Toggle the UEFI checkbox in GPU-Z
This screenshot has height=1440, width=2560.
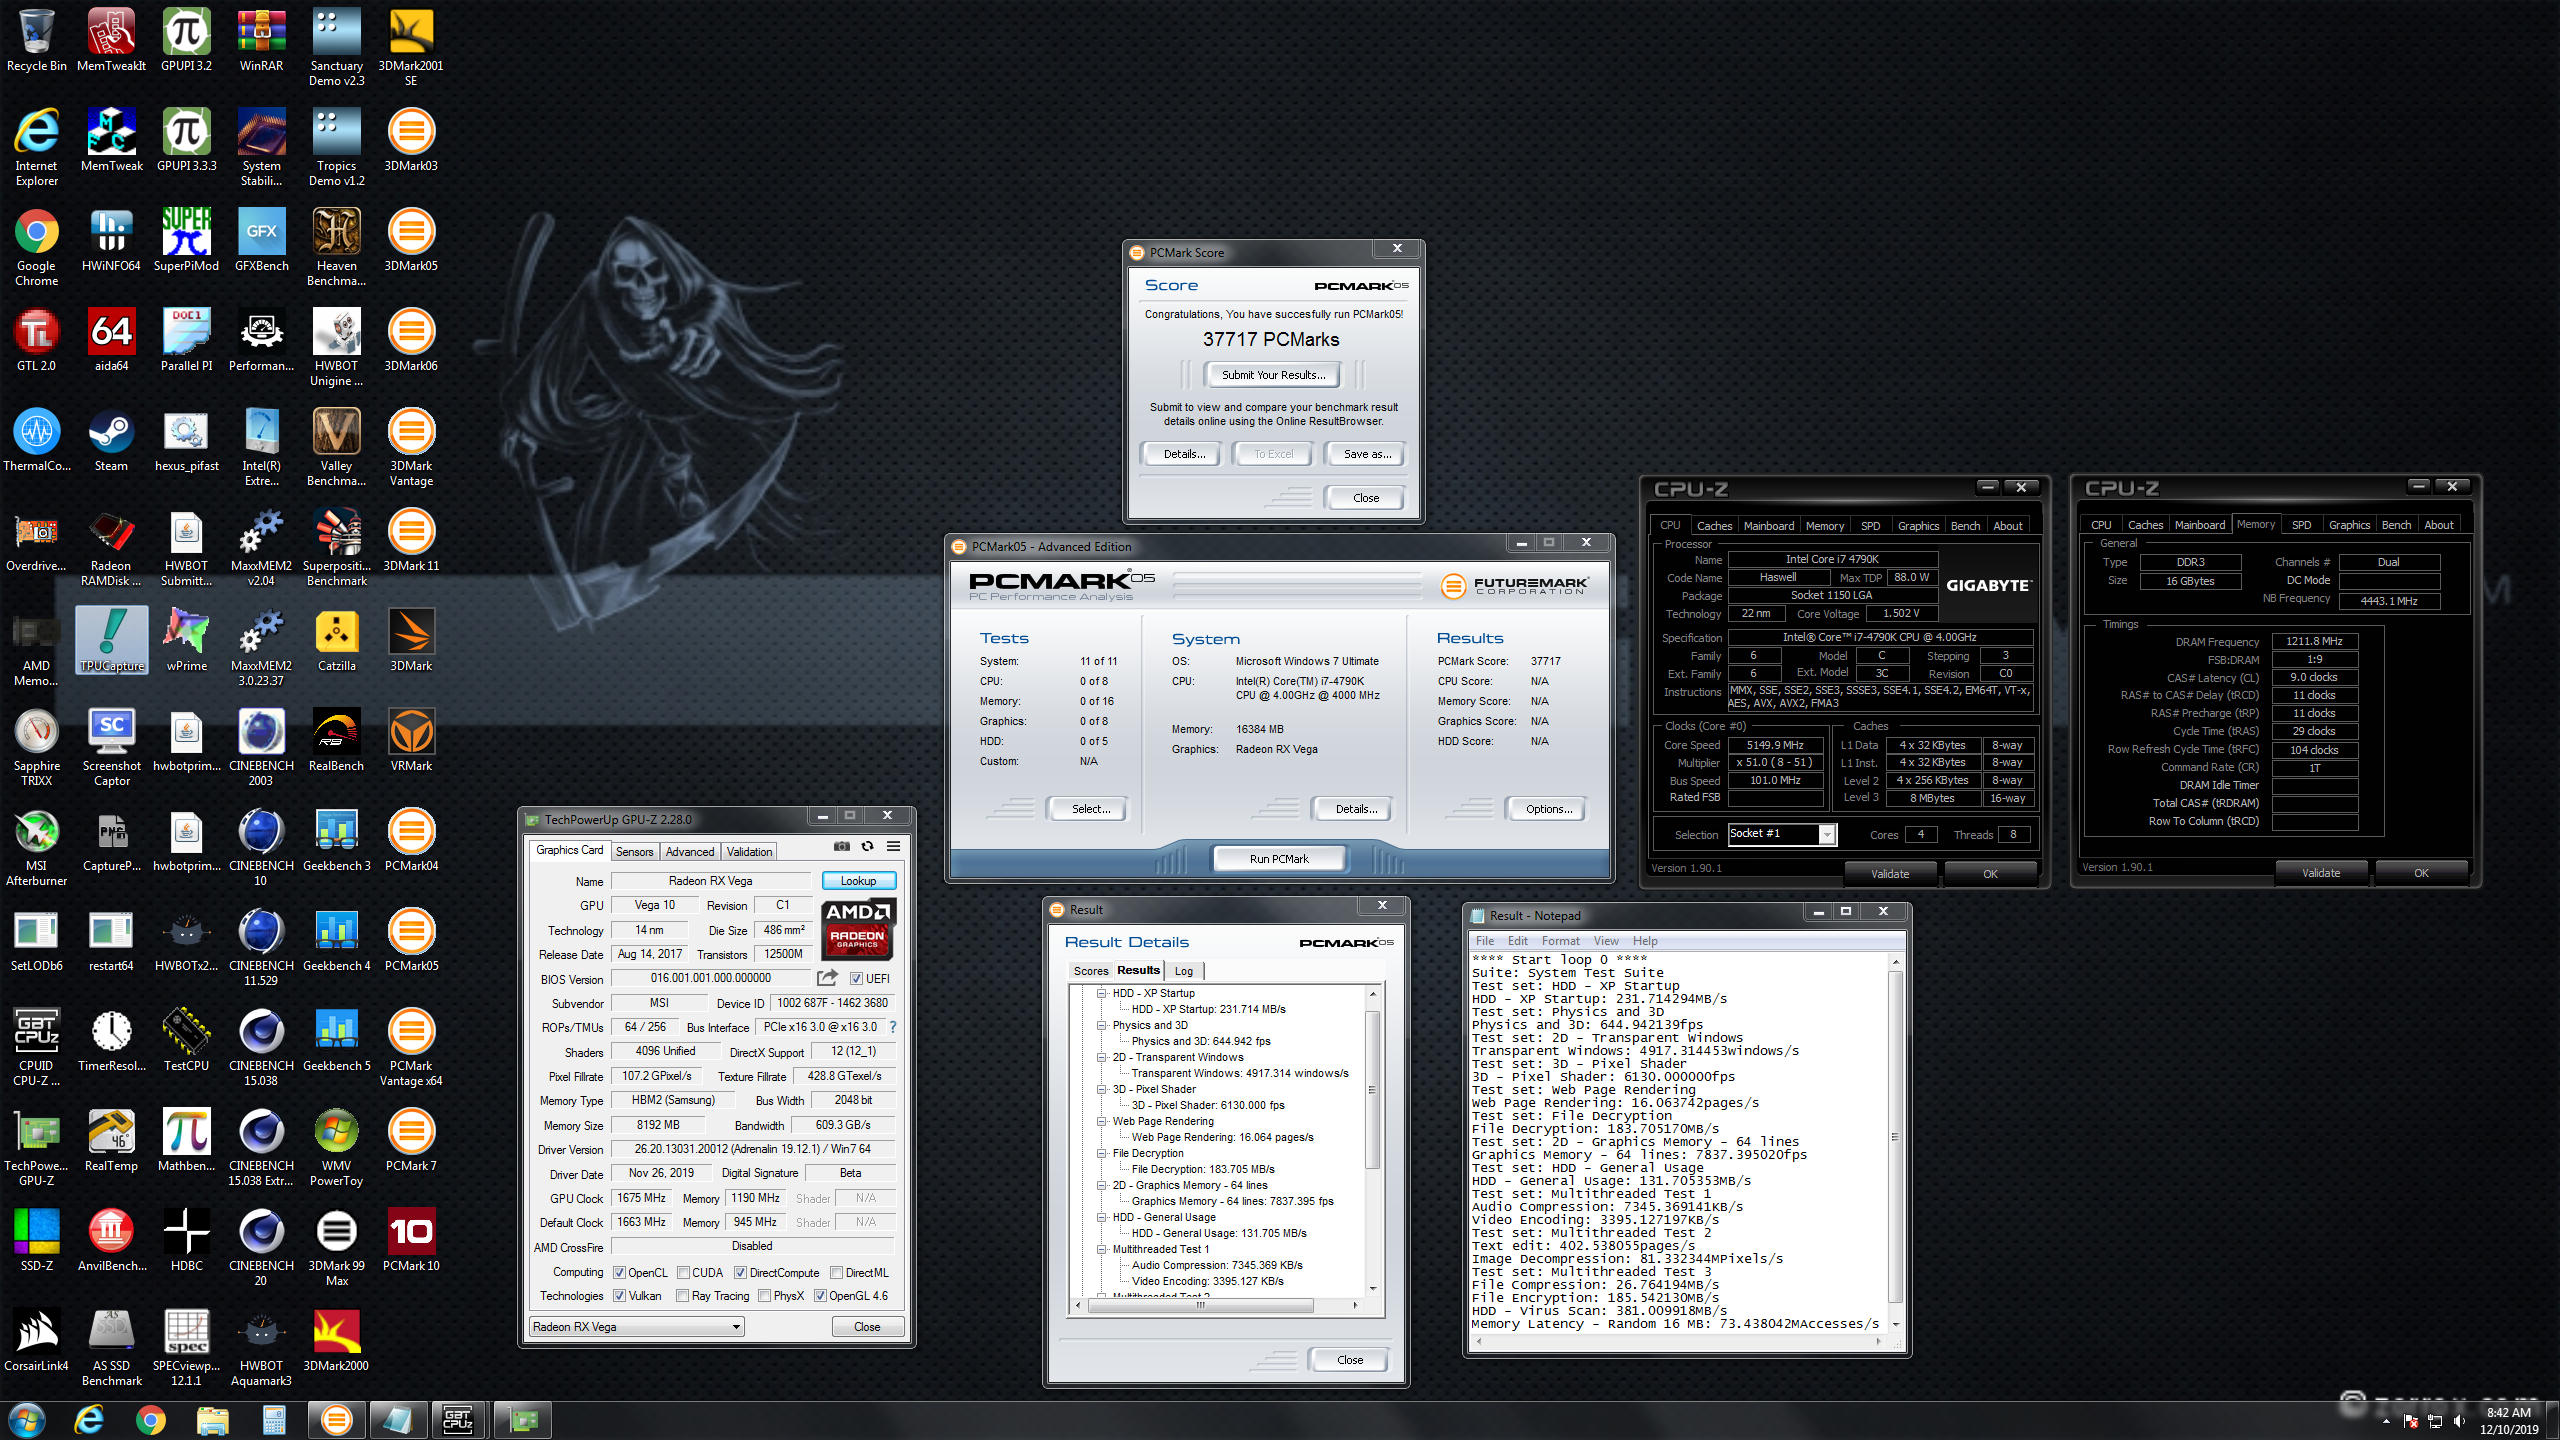(856, 979)
